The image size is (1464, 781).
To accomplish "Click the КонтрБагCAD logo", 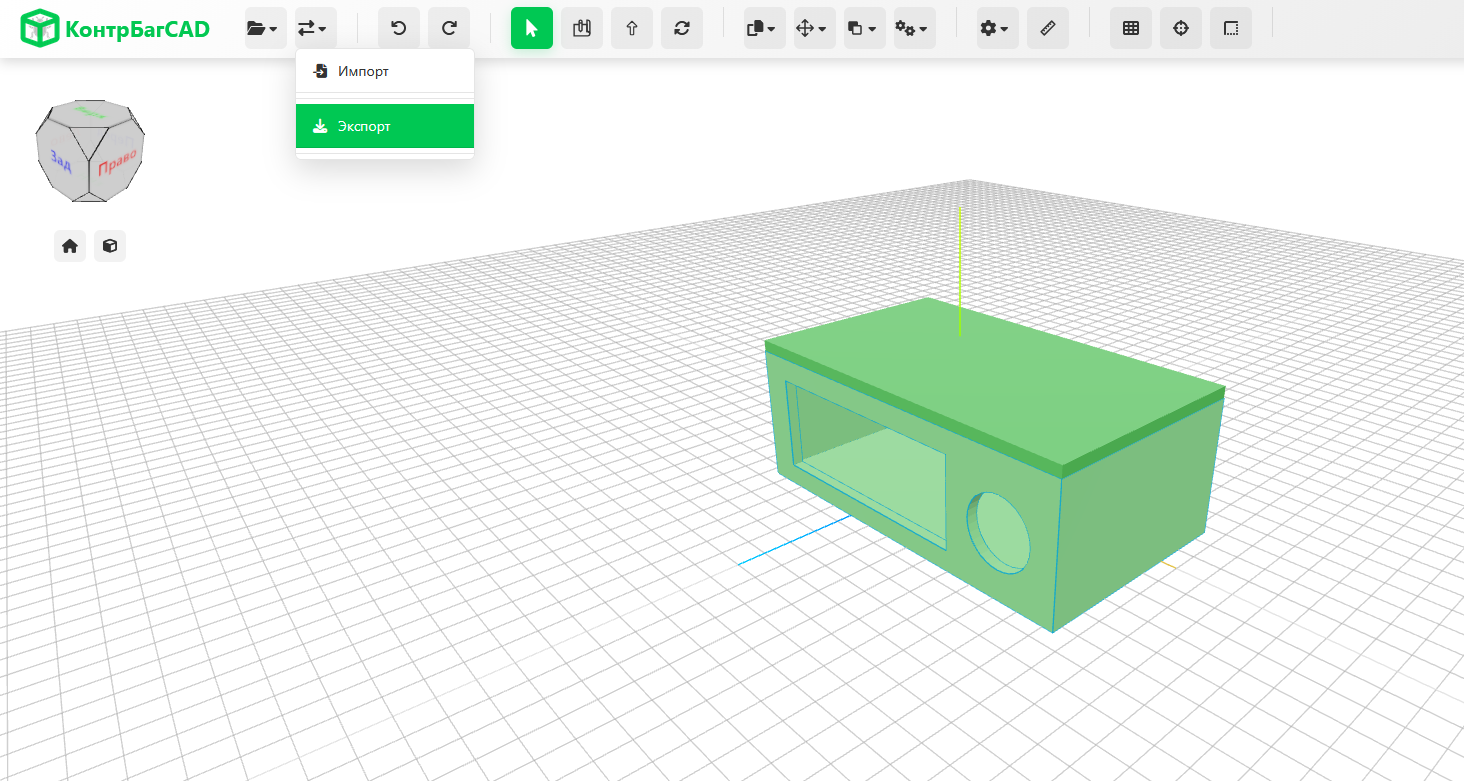I will pyautogui.click(x=115, y=29).
